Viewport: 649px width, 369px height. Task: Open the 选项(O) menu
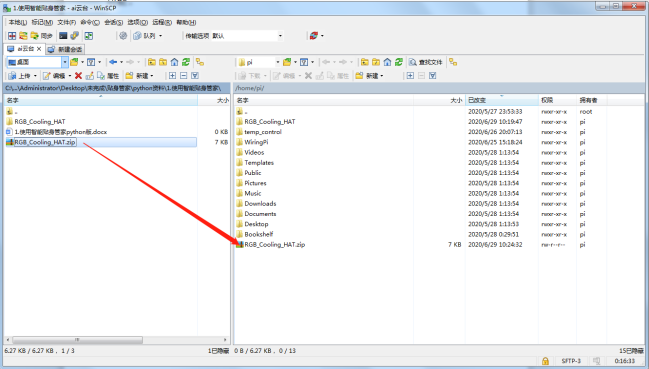pyautogui.click(x=137, y=22)
